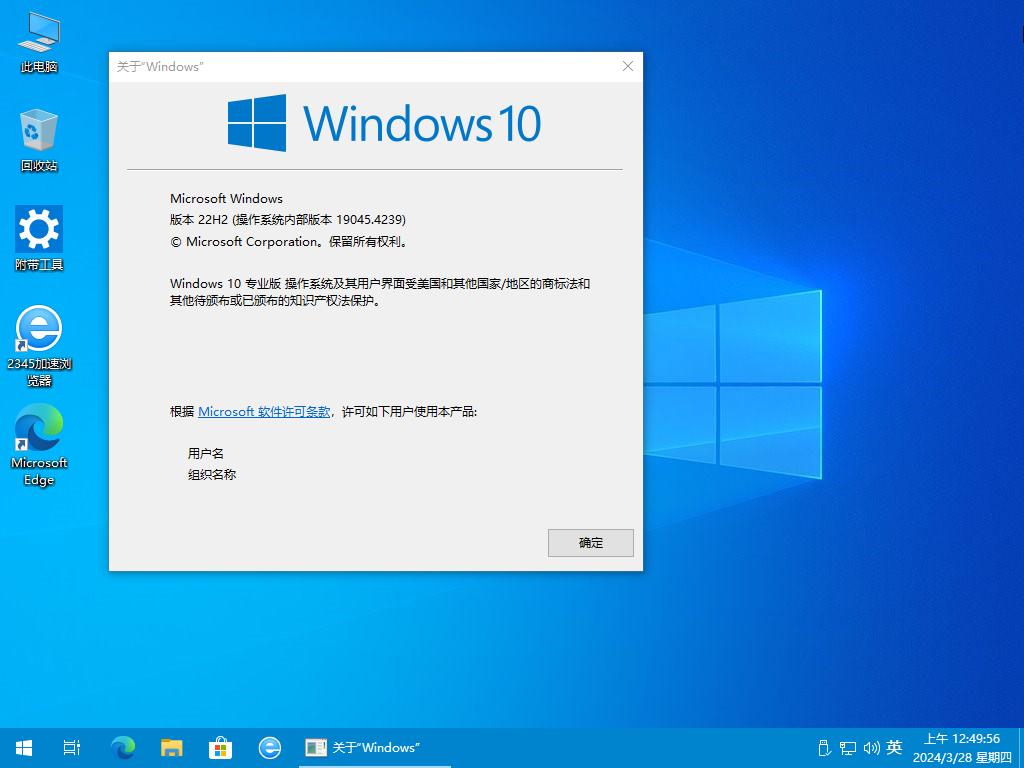The width and height of the screenshot is (1024, 768).
Task: Select the Microsoft Edge desktop shortcut
Action: 39,445
